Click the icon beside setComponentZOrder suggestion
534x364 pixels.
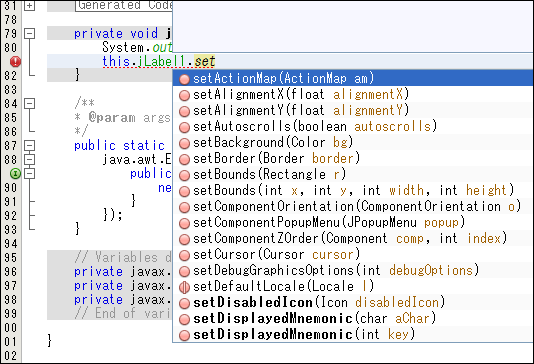[184, 239]
